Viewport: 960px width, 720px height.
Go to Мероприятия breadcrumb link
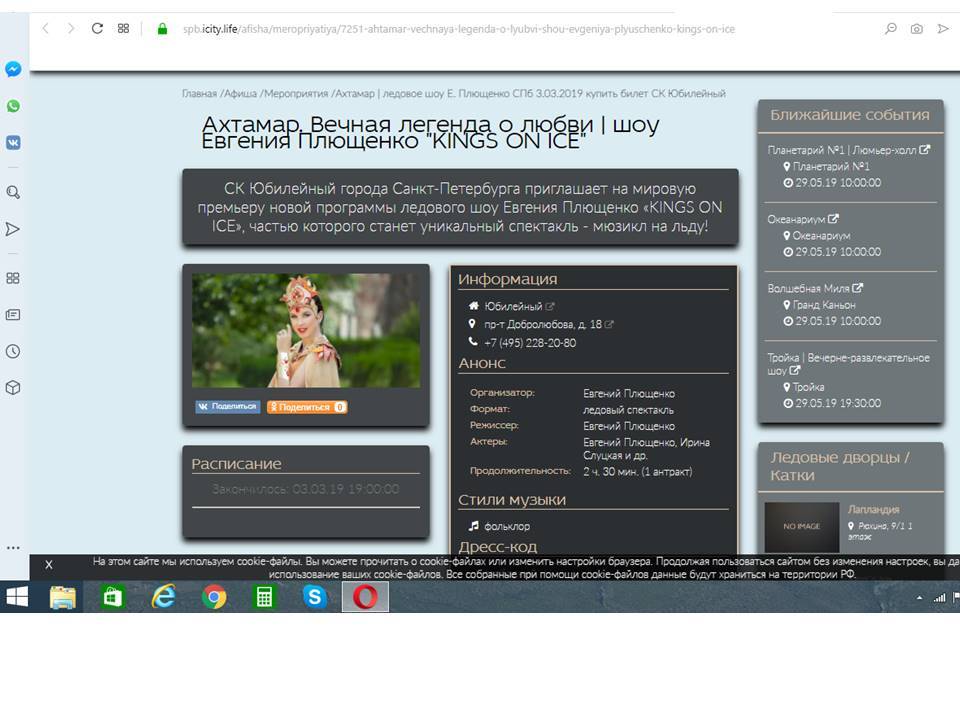pos(296,94)
